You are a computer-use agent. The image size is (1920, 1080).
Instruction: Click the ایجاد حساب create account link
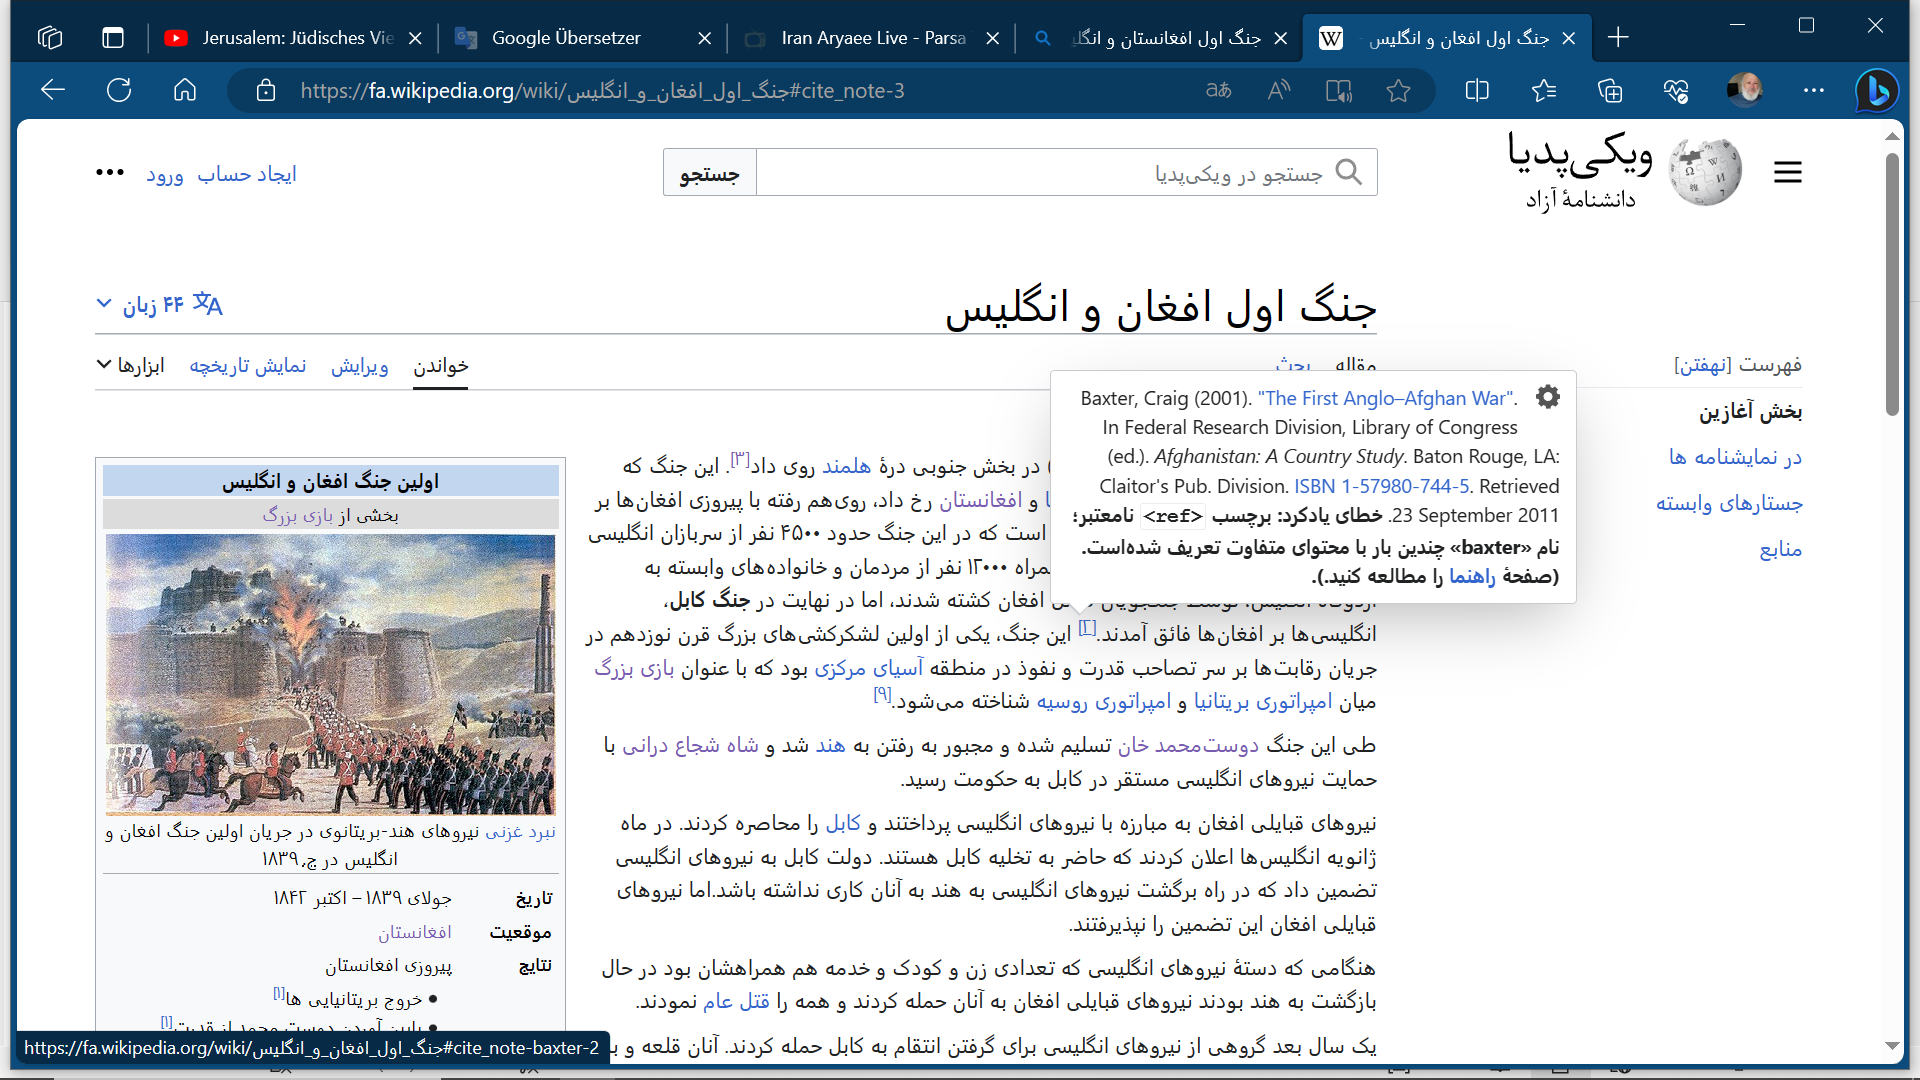(x=247, y=174)
